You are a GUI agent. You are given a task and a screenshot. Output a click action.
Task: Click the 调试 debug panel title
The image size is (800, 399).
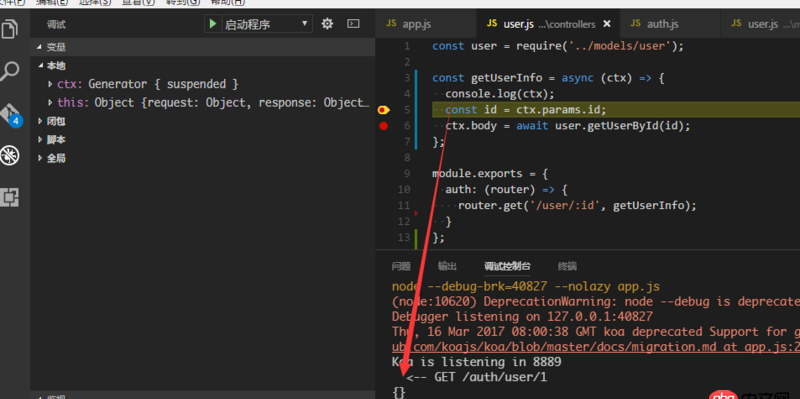click(x=56, y=24)
